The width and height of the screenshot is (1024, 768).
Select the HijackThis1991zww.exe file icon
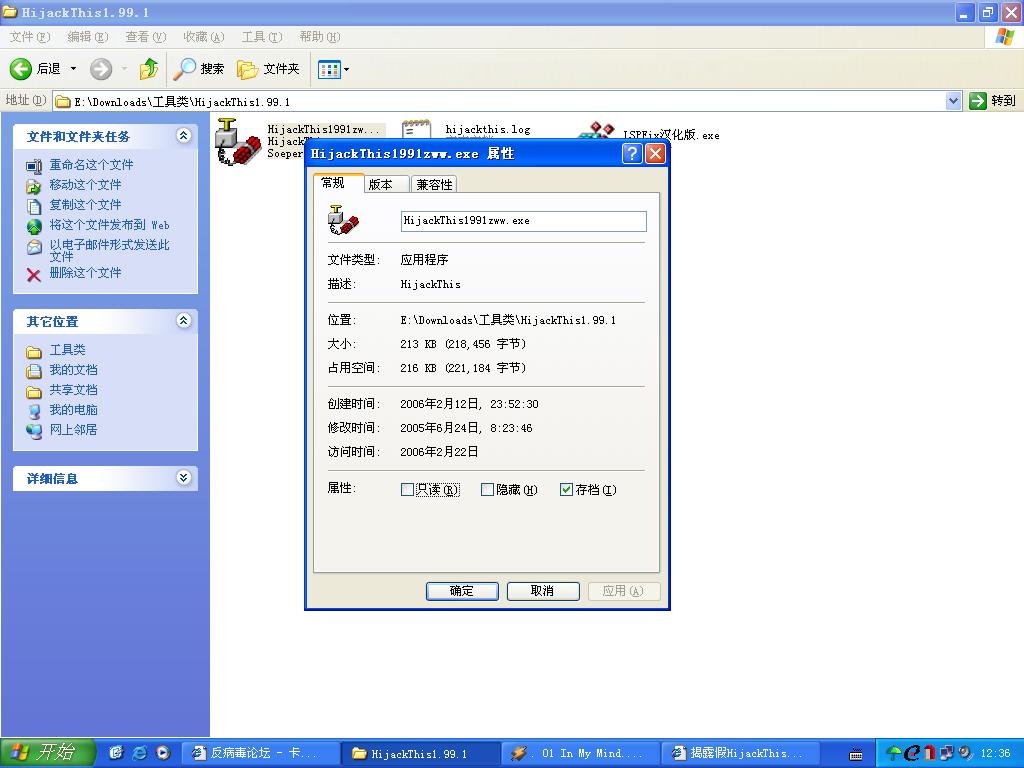[238, 142]
